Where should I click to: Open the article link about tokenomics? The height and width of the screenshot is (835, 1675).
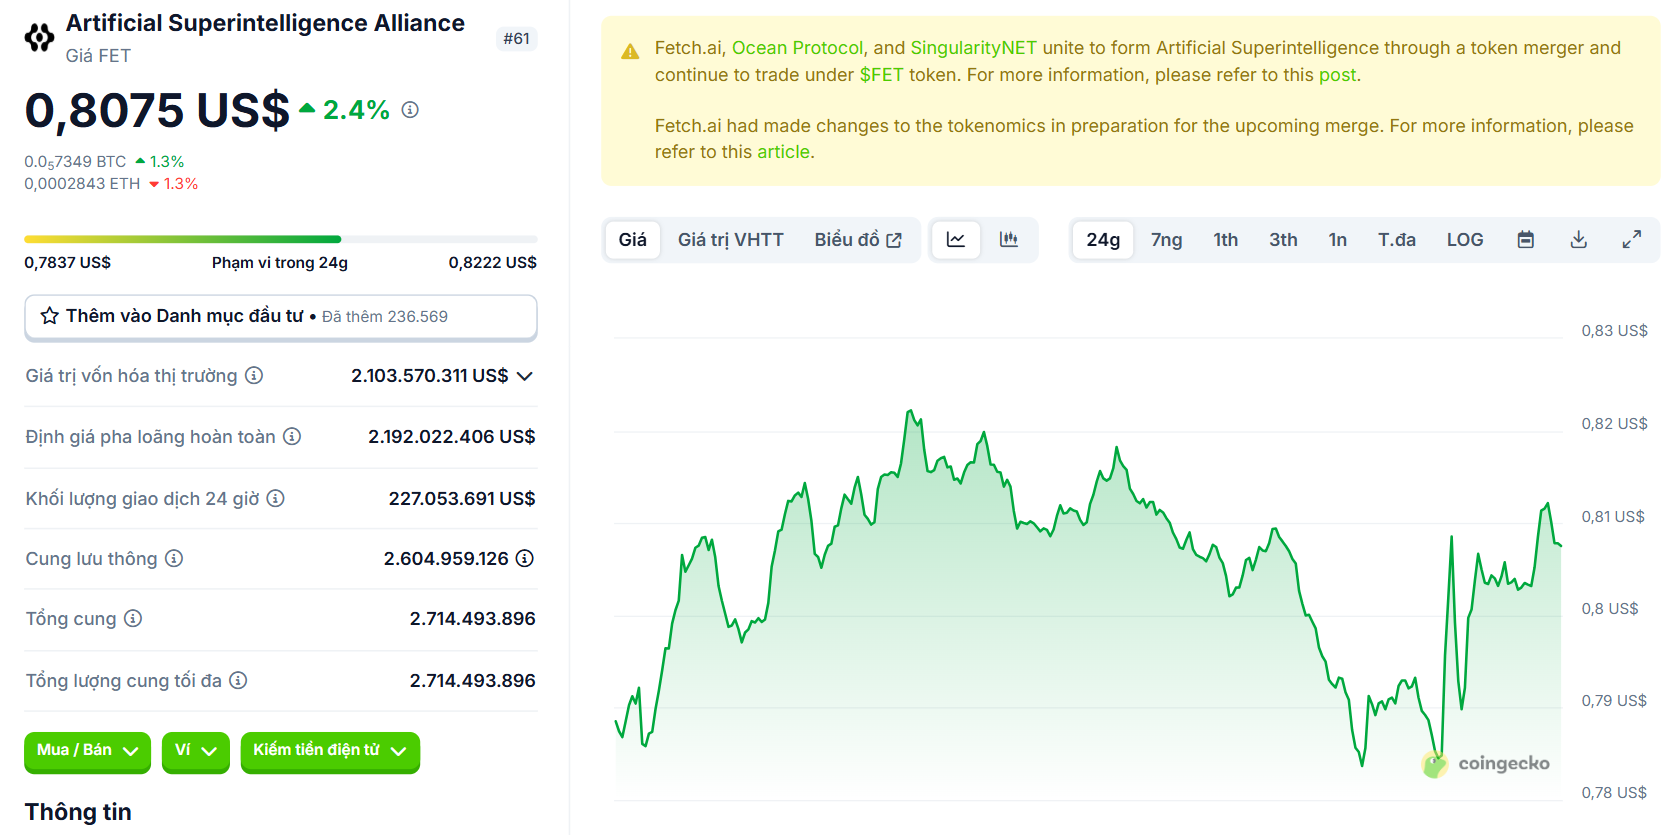click(783, 152)
